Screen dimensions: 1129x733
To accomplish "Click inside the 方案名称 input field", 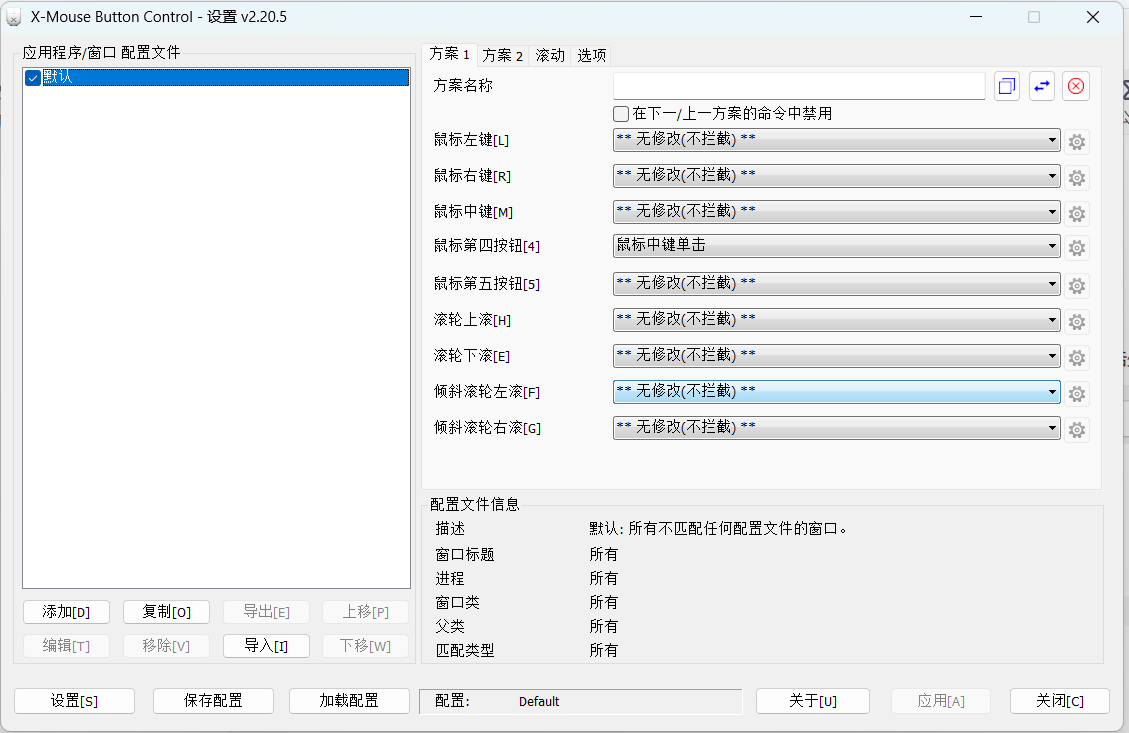I will coord(798,86).
